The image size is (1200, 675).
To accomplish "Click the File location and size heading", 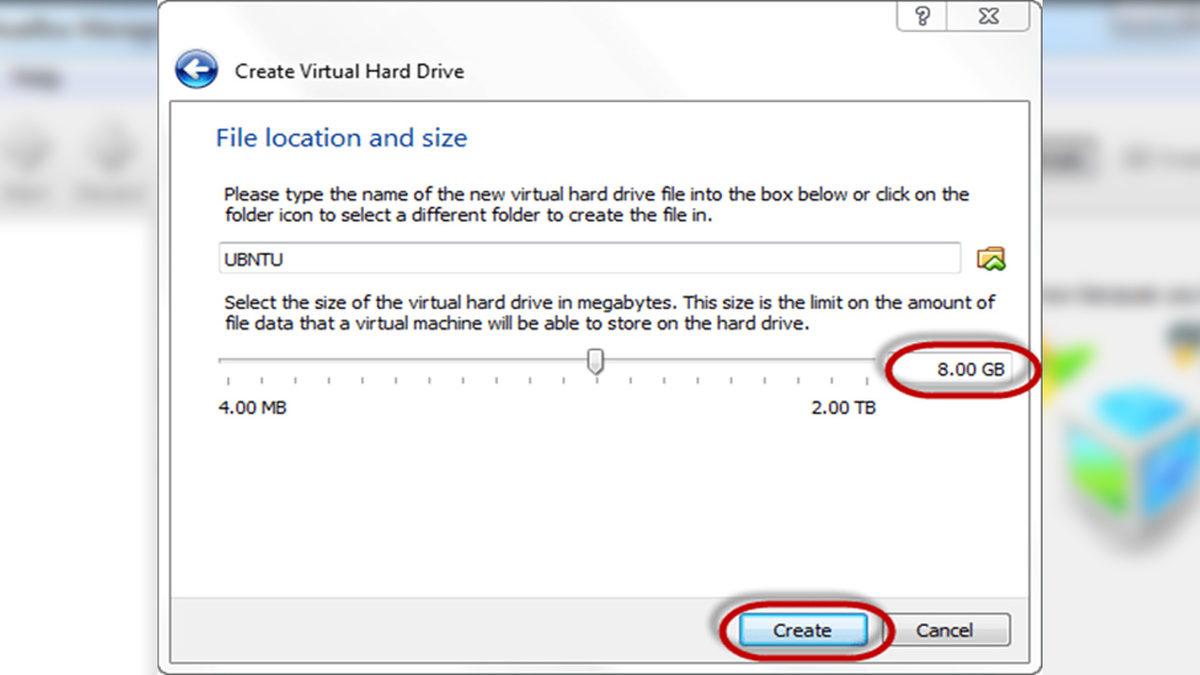I will coord(341,138).
